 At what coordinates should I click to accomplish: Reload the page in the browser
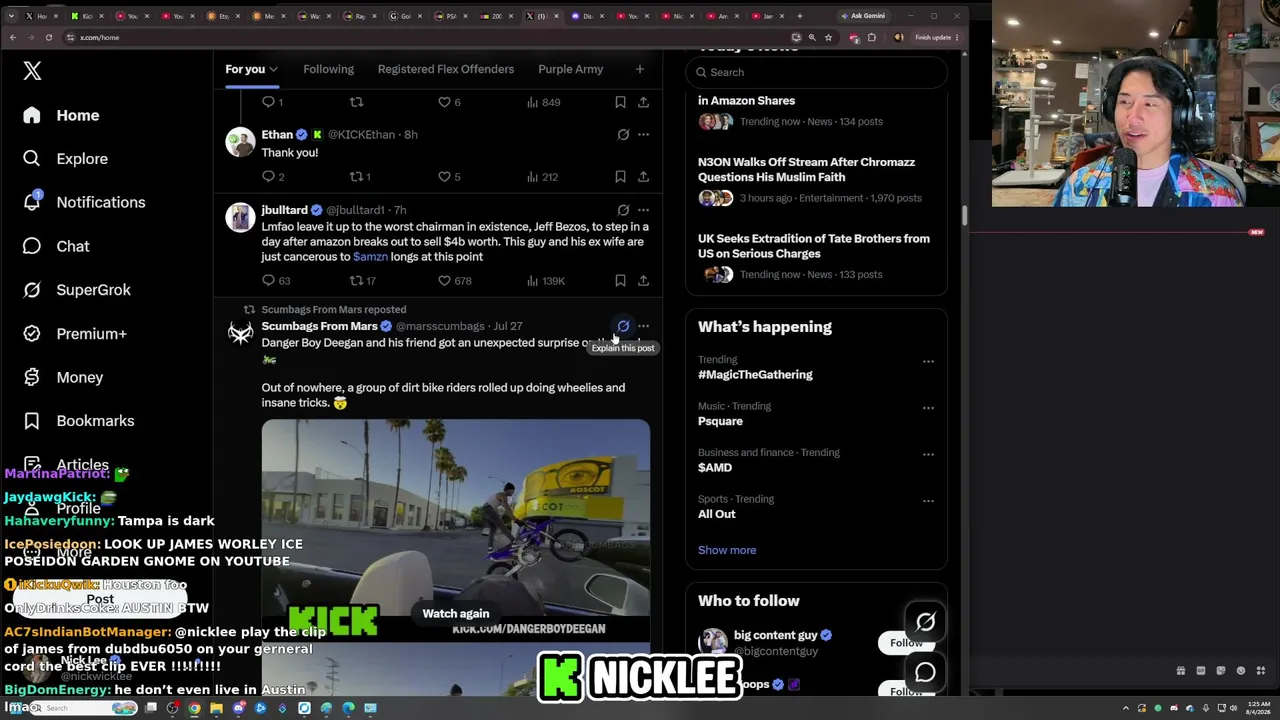48,37
